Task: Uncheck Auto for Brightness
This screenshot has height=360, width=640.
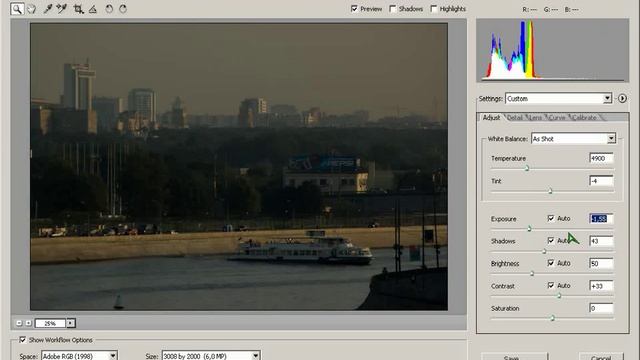Action: (x=551, y=263)
